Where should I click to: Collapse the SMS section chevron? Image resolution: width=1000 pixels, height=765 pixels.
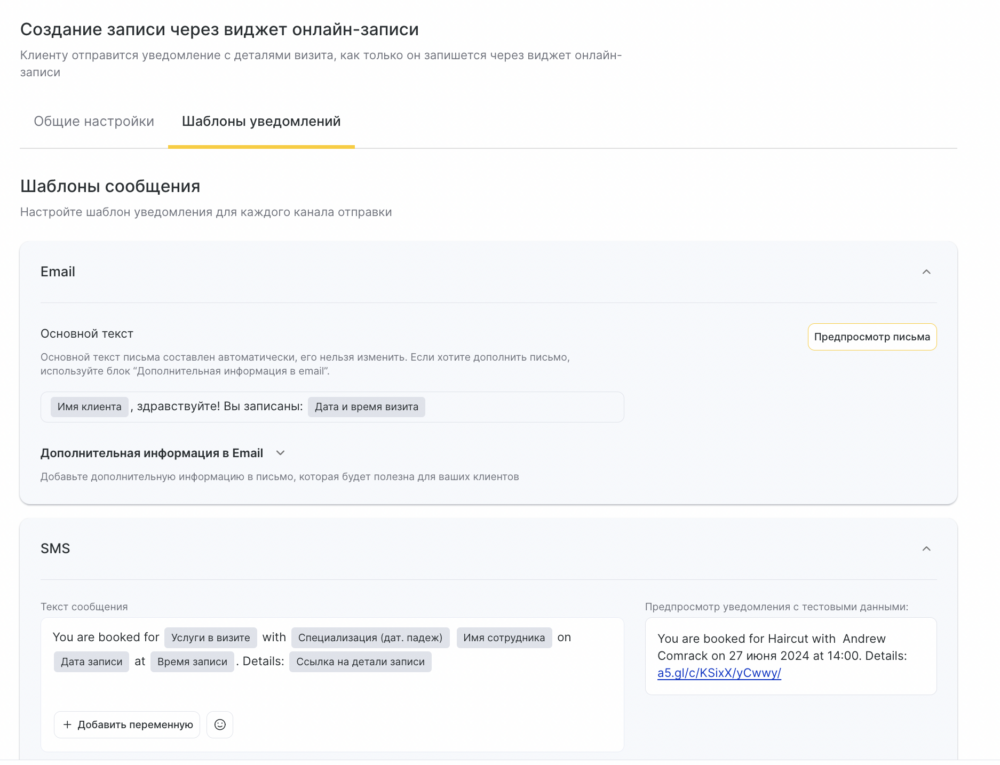click(x=926, y=549)
